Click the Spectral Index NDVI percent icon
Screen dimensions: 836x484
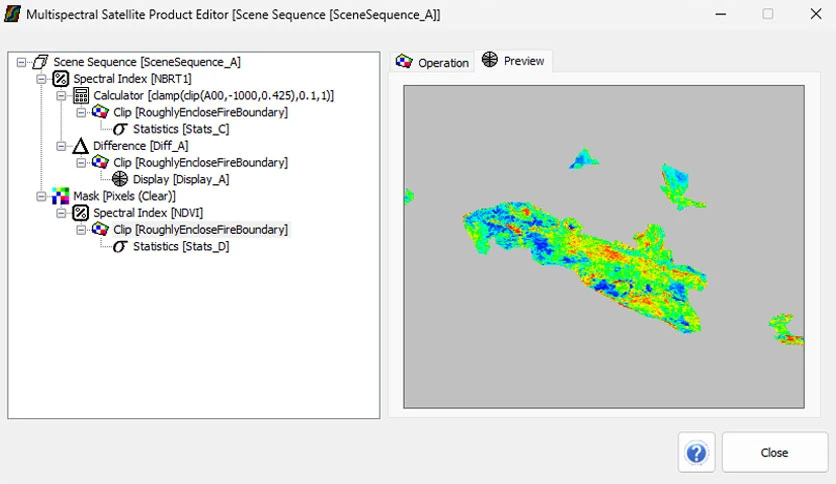[x=81, y=213]
